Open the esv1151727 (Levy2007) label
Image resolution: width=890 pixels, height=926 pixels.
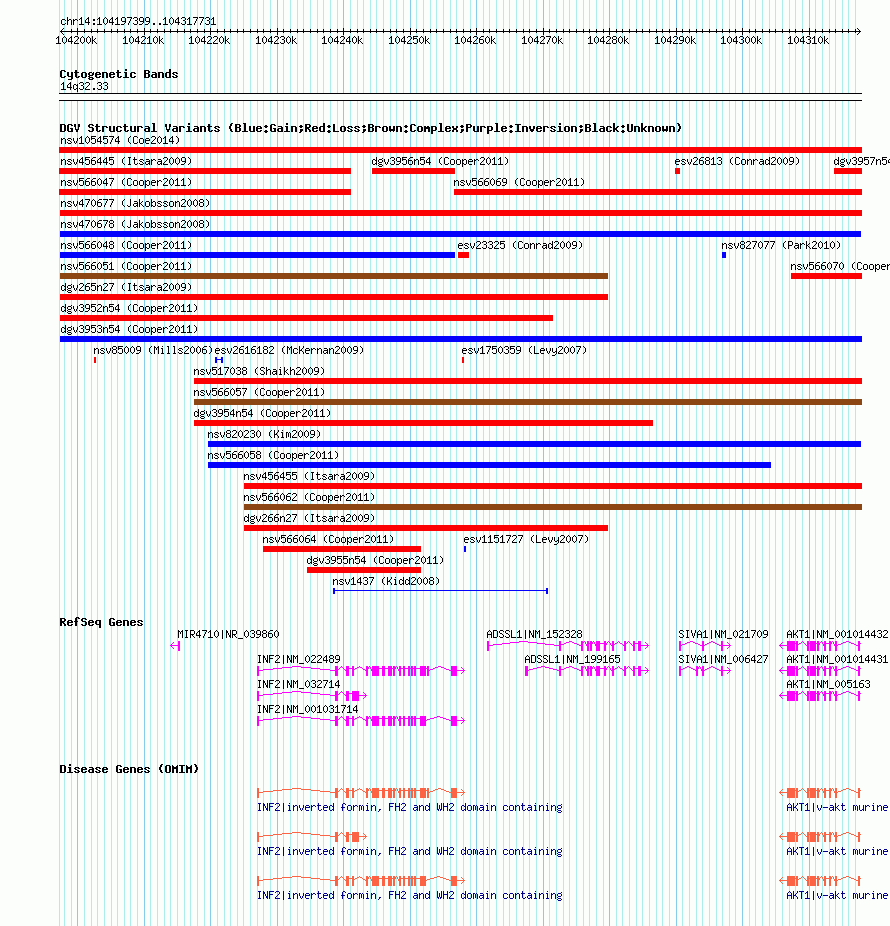(526, 539)
